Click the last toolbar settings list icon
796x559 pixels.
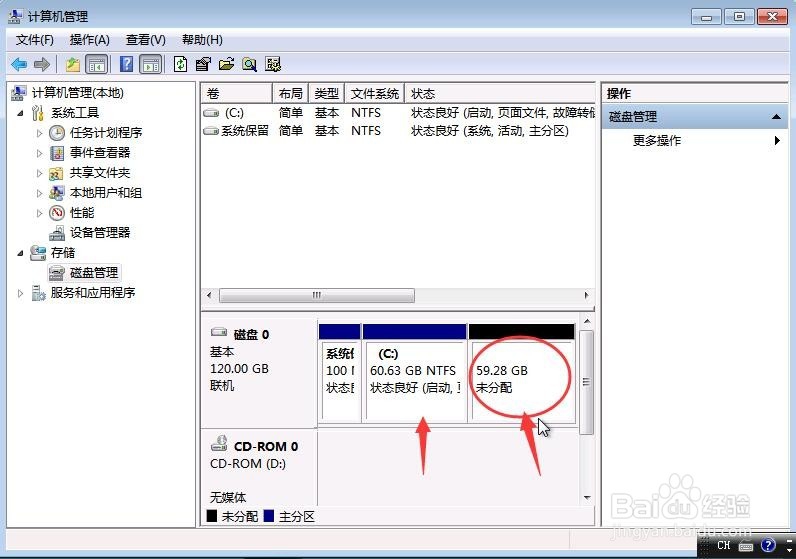[273, 64]
